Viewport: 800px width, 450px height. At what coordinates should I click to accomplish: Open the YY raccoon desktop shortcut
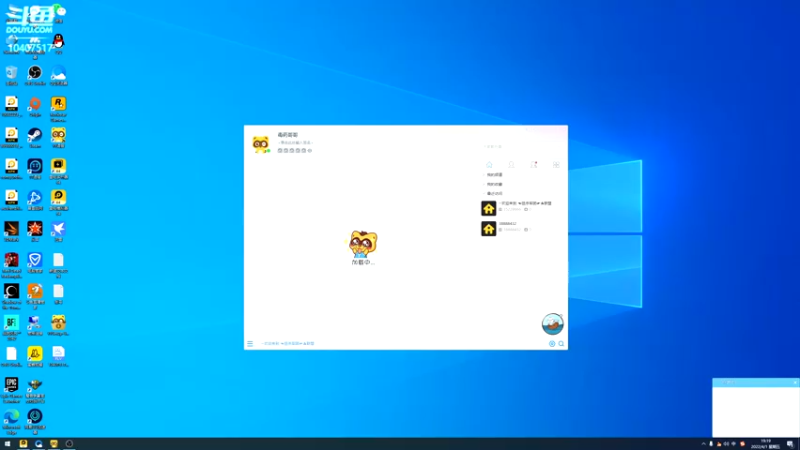[58, 138]
